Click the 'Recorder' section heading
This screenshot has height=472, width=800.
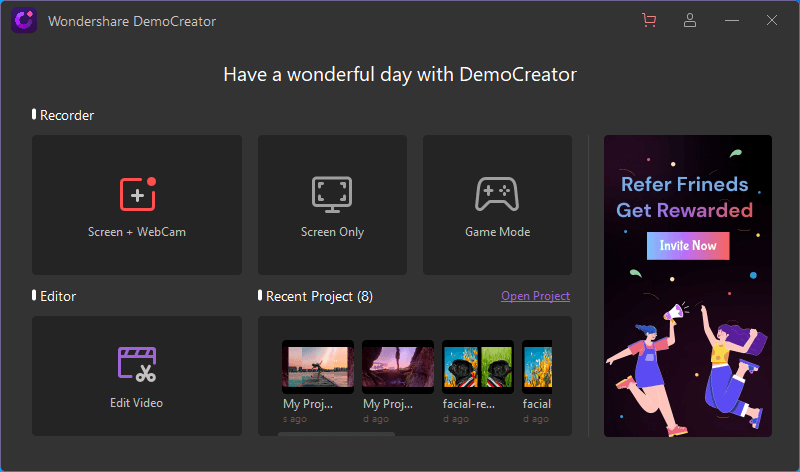click(x=67, y=115)
